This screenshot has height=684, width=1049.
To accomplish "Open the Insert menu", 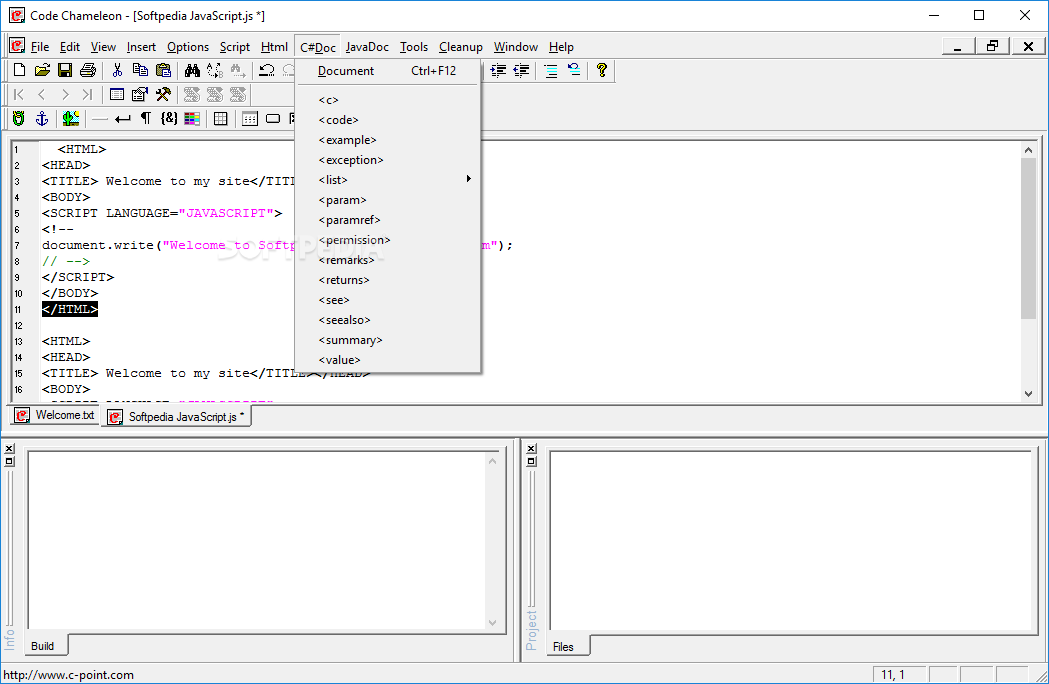I will coord(141,47).
